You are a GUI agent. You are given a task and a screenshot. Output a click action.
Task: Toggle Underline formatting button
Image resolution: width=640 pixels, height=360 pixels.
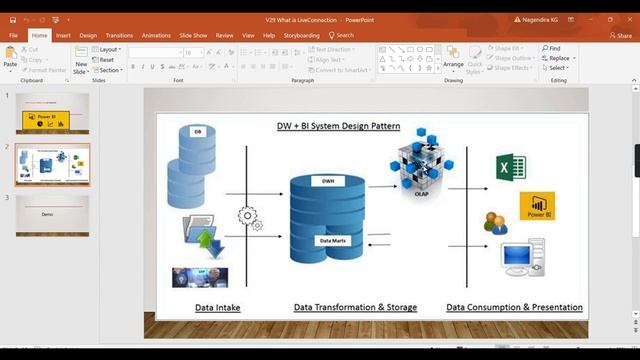(x=152, y=66)
